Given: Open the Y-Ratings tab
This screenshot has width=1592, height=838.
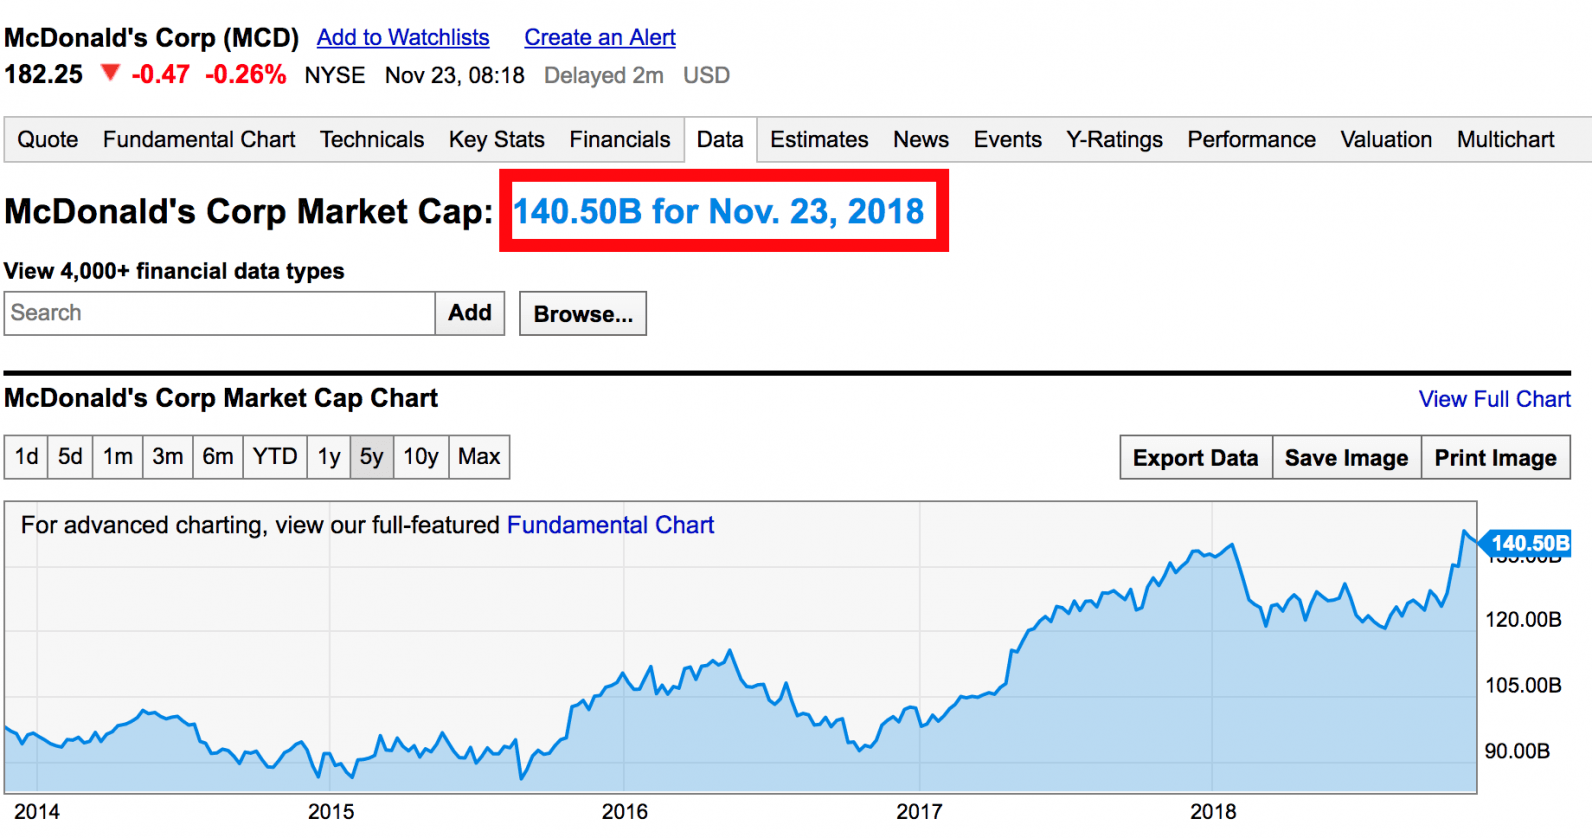Looking at the screenshot, I should [x=1115, y=139].
